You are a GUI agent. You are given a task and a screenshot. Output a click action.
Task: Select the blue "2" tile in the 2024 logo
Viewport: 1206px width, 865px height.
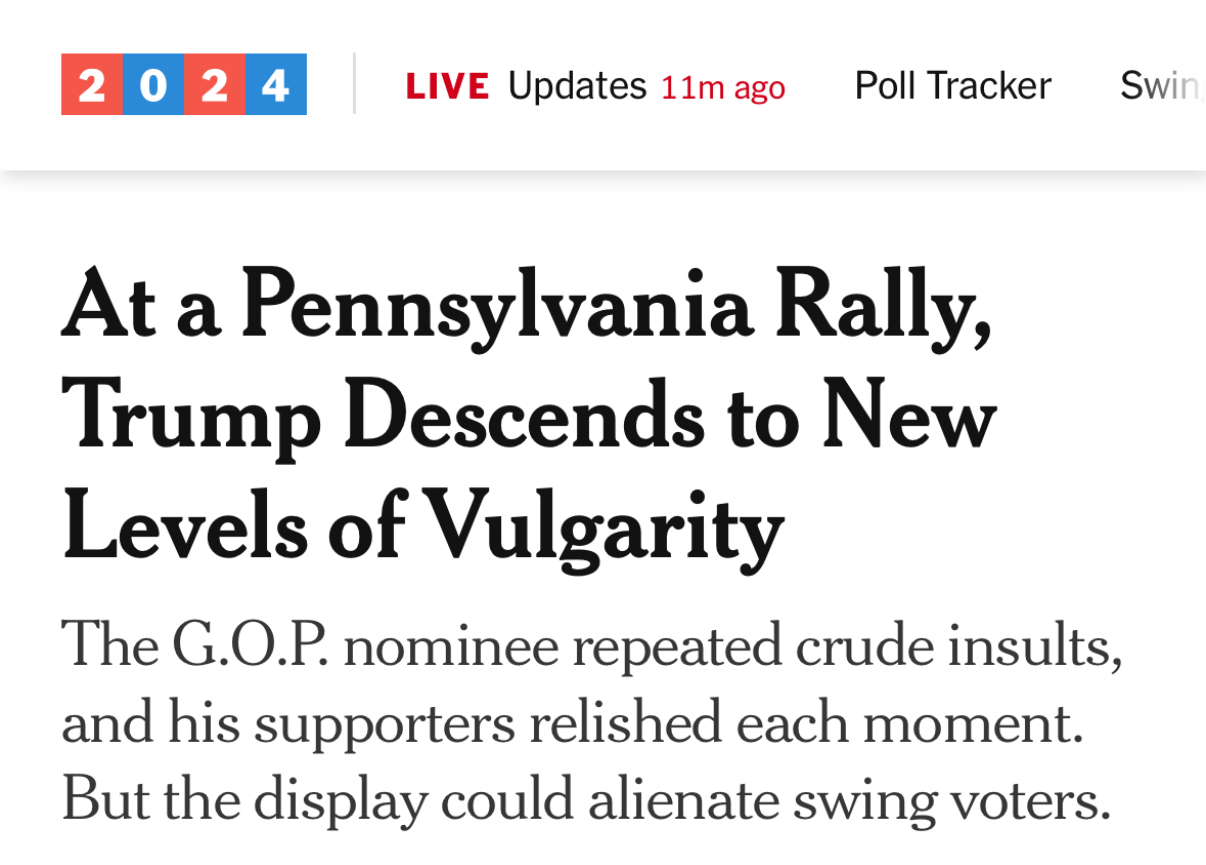point(92,85)
